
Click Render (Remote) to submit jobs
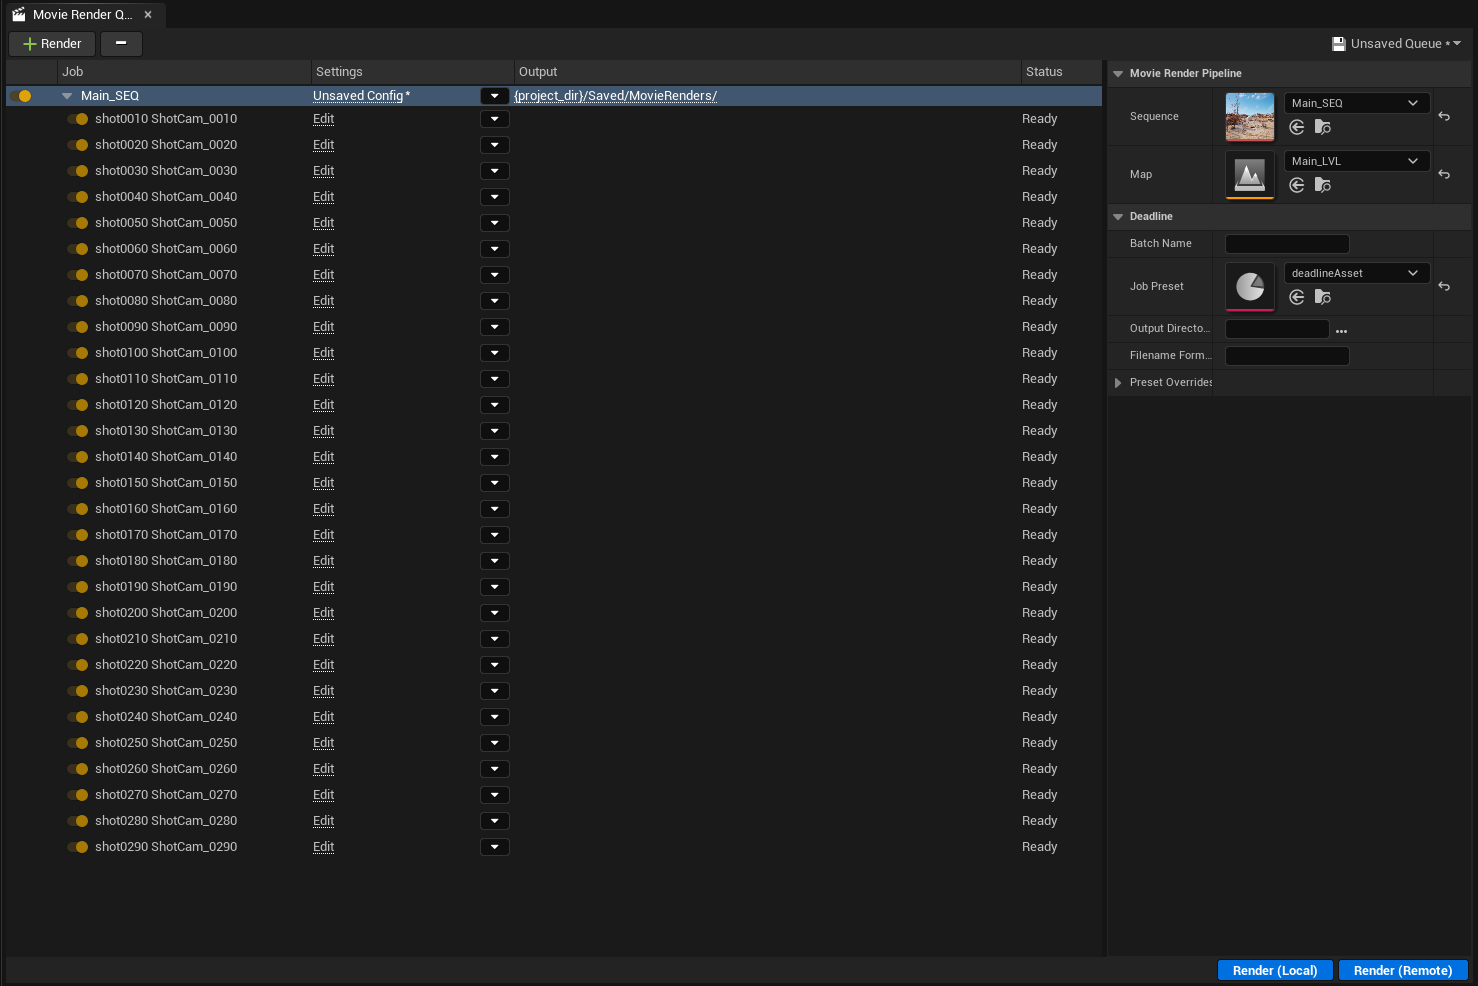1403,970
